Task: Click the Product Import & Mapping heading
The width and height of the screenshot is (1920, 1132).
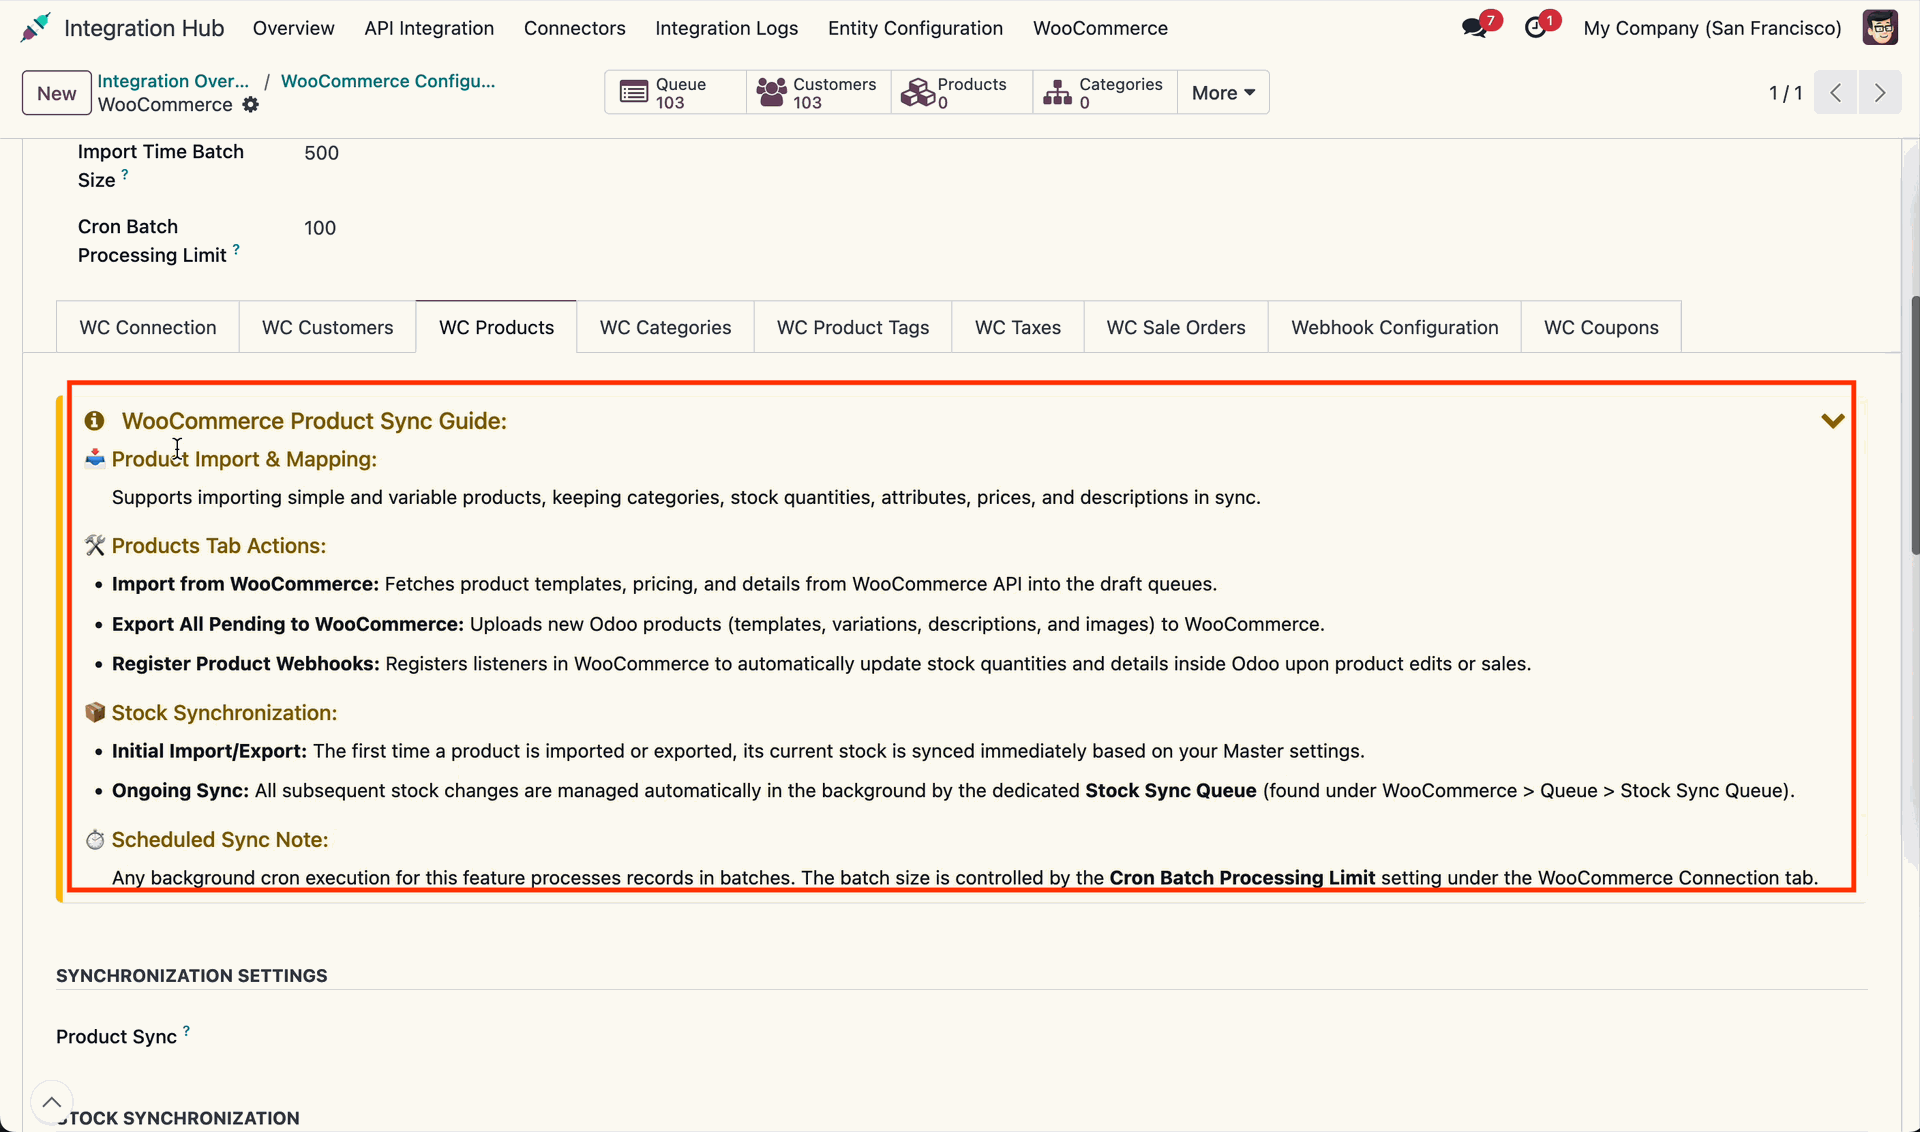Action: point(244,459)
